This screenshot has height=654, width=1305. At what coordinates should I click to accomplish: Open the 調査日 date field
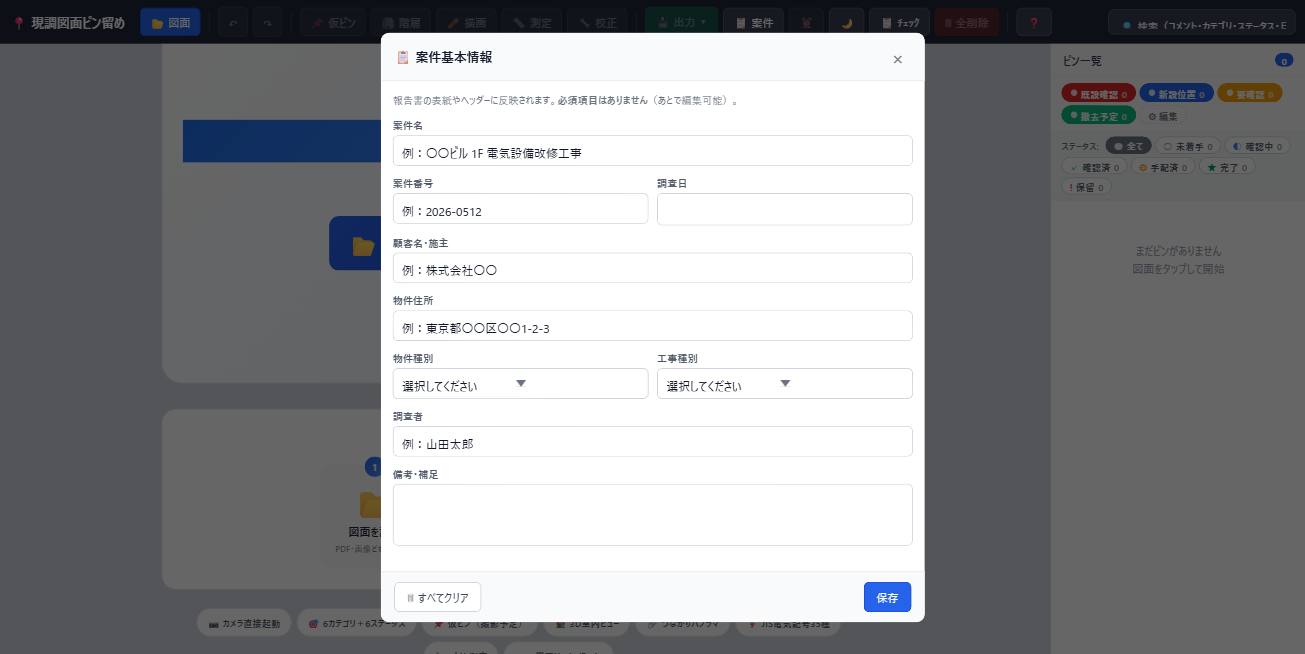[x=784, y=209]
